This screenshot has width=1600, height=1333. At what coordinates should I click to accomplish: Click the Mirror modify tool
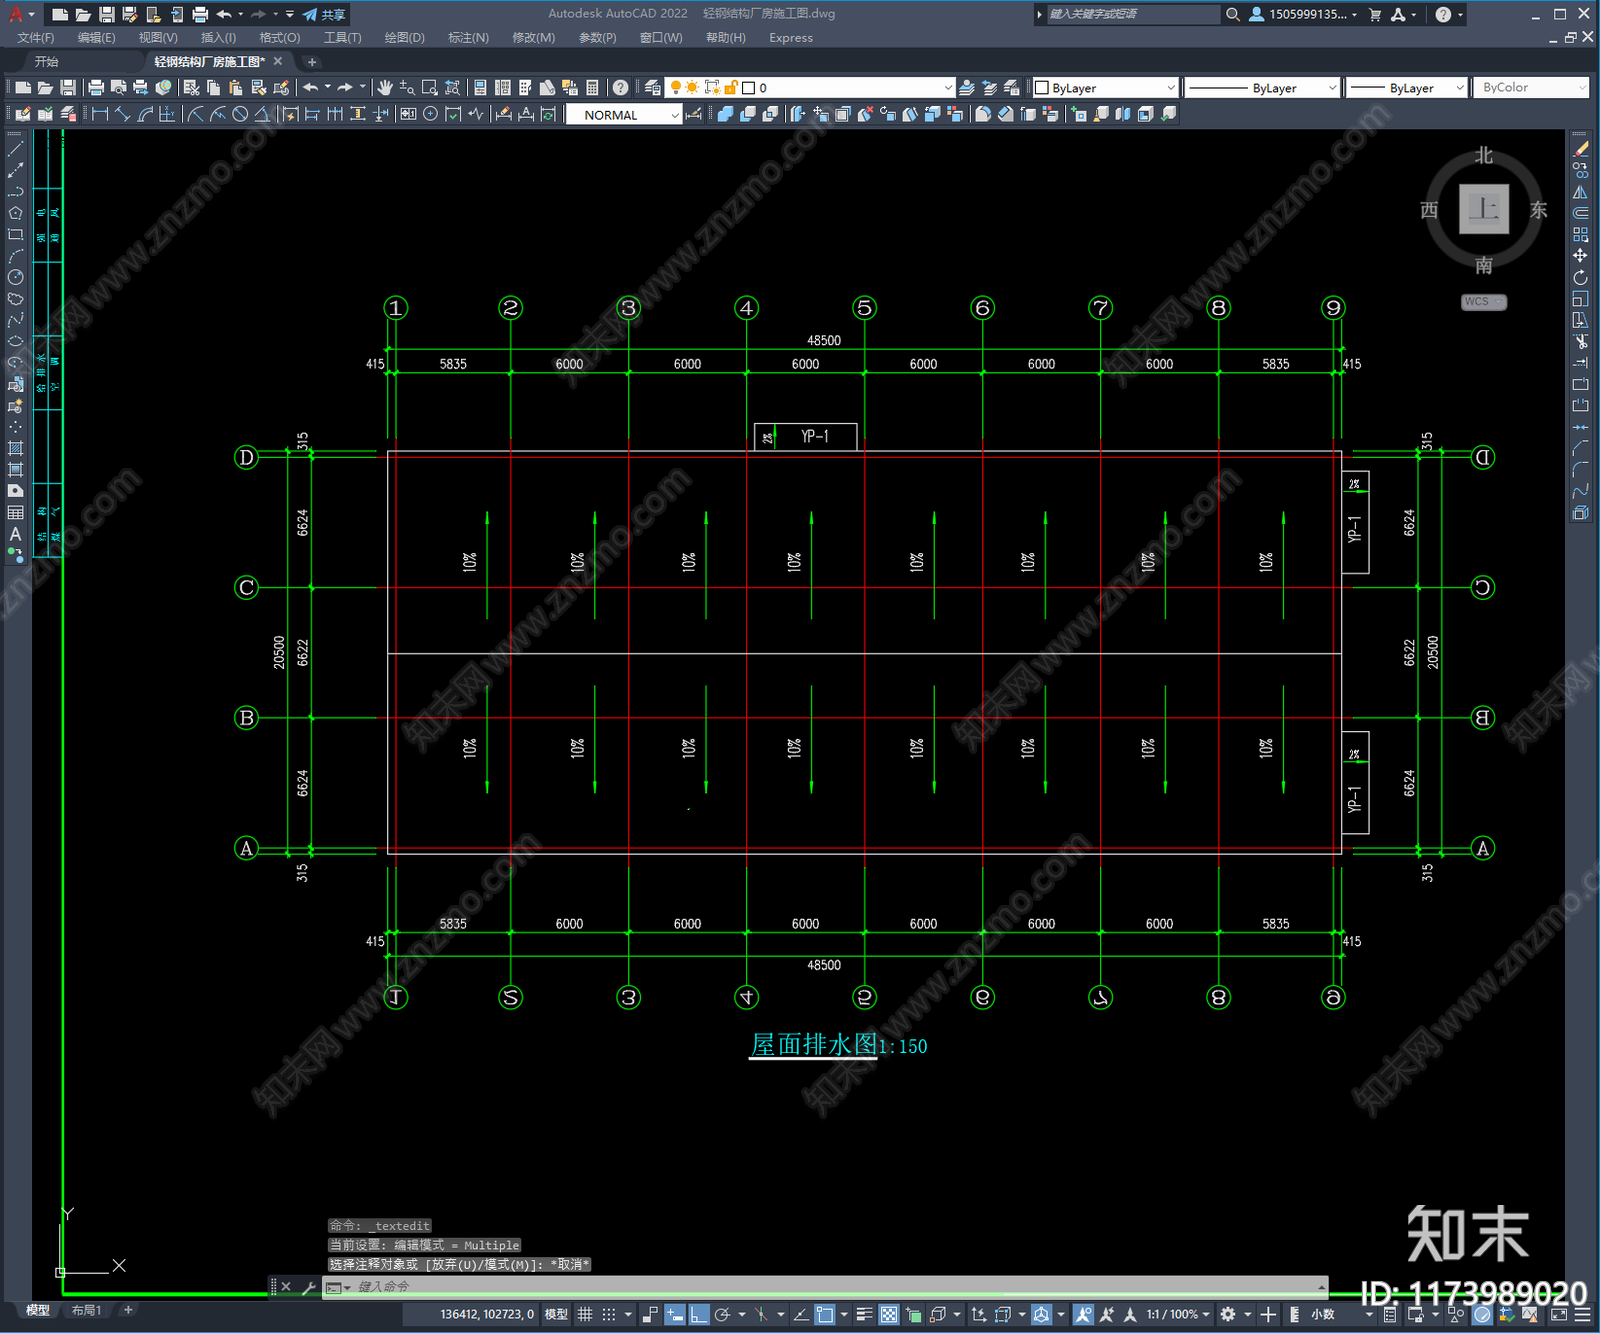[1580, 192]
